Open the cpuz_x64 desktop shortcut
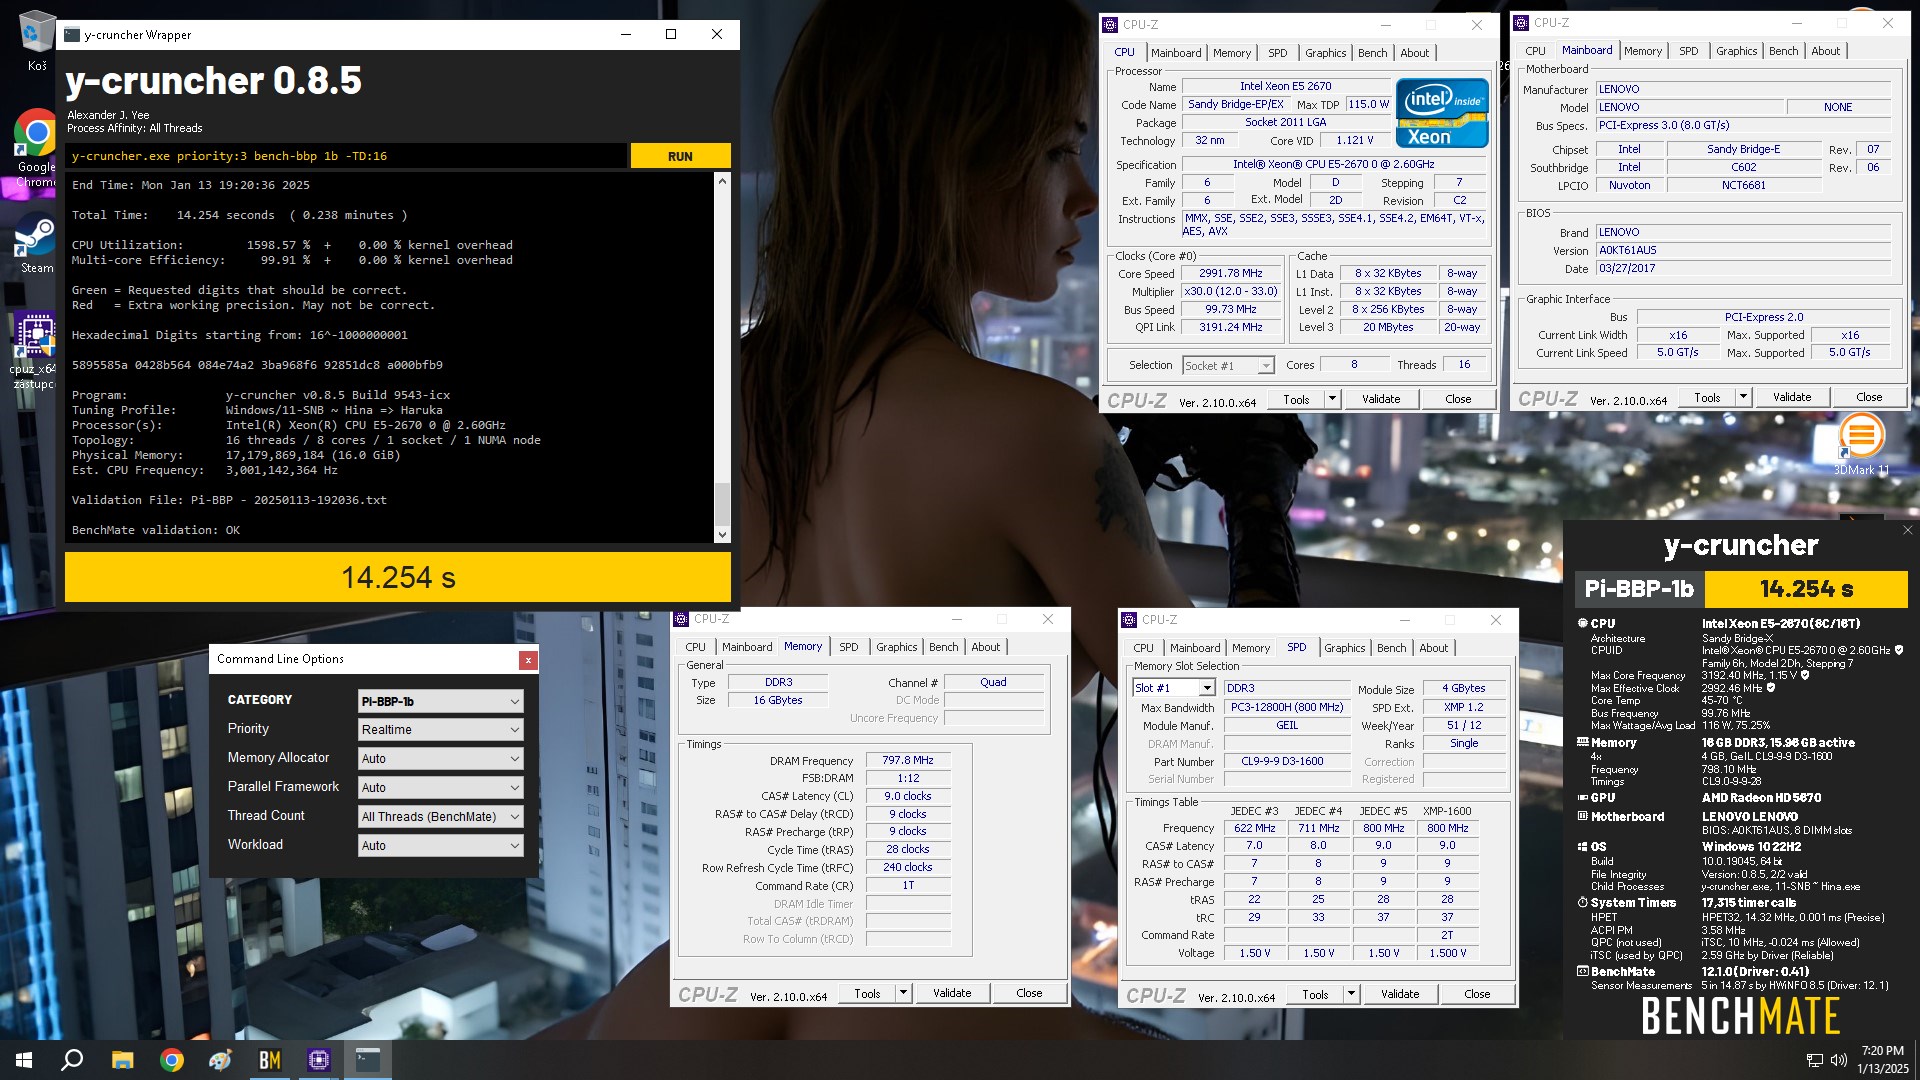 [x=35, y=350]
